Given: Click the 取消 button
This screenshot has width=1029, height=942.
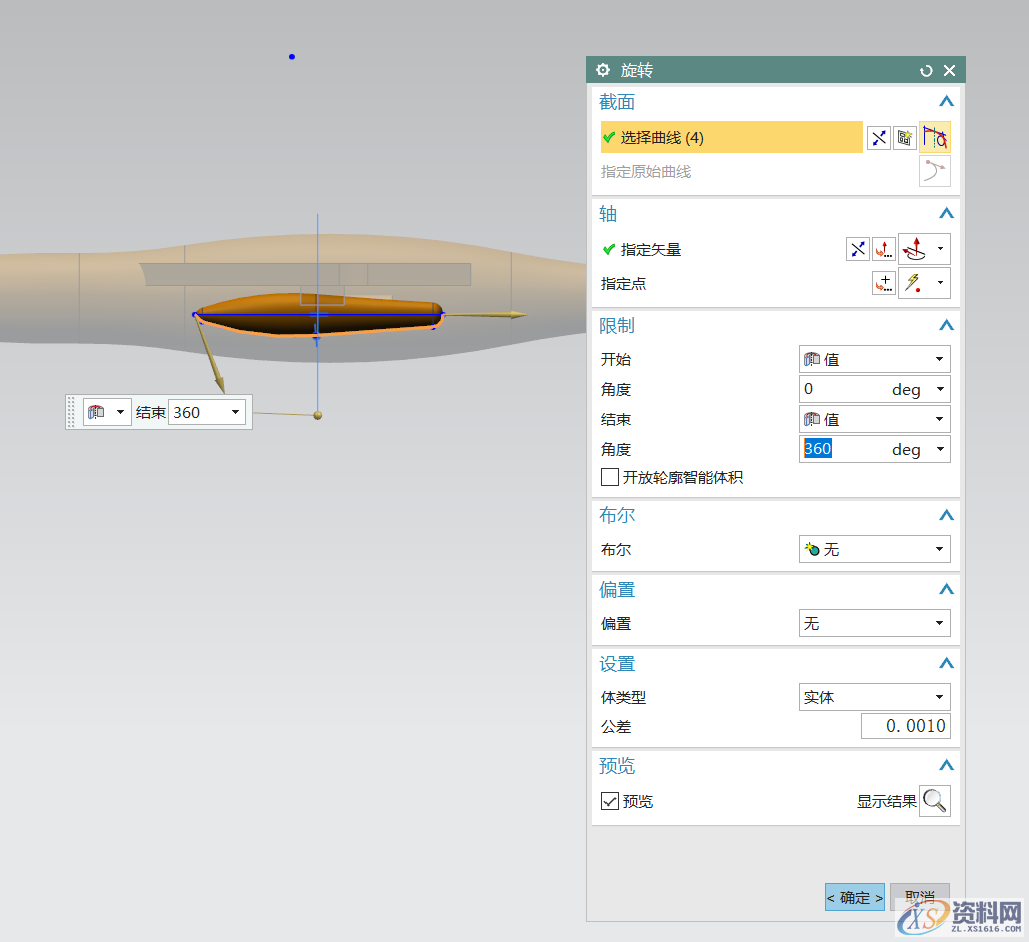Looking at the screenshot, I should [x=919, y=897].
